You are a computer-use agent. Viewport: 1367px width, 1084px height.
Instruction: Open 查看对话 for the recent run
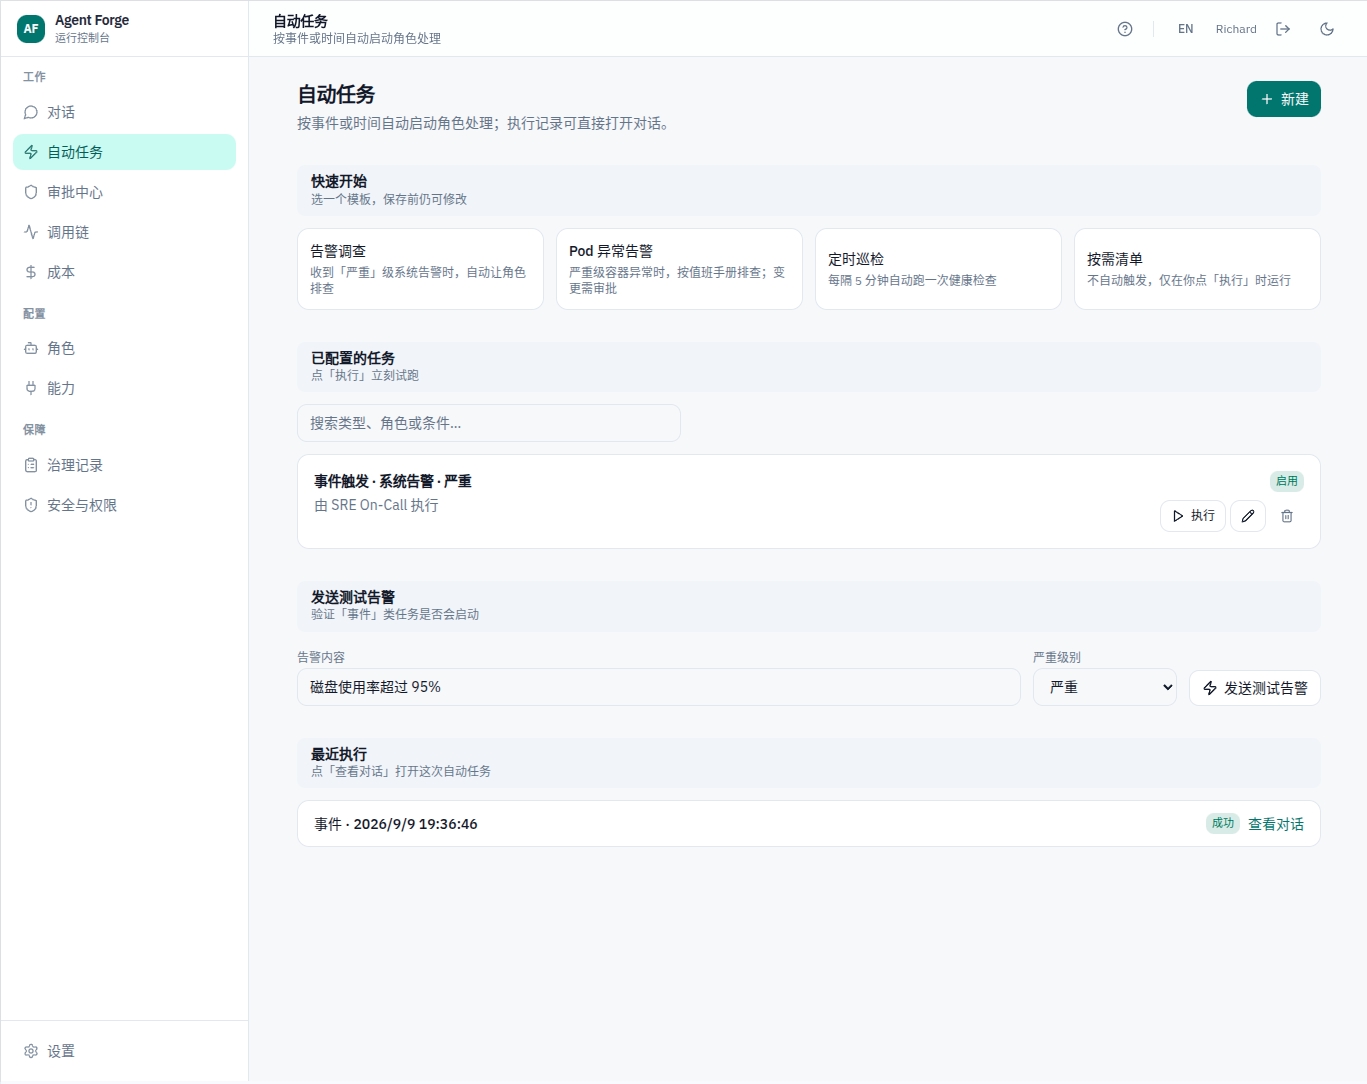(x=1276, y=824)
